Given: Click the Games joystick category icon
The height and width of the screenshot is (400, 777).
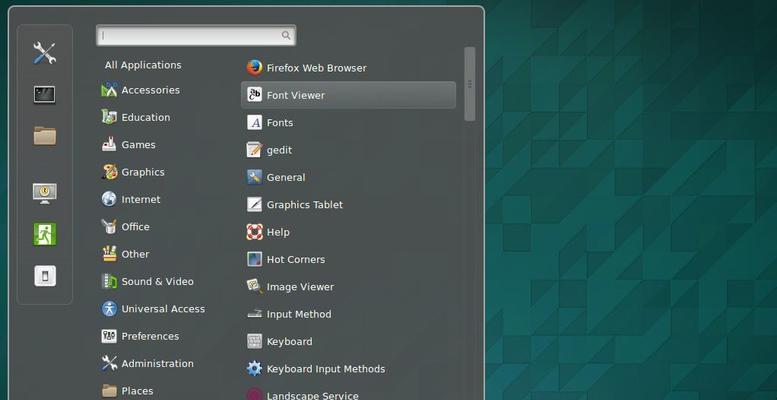Looking at the screenshot, I should 109,144.
